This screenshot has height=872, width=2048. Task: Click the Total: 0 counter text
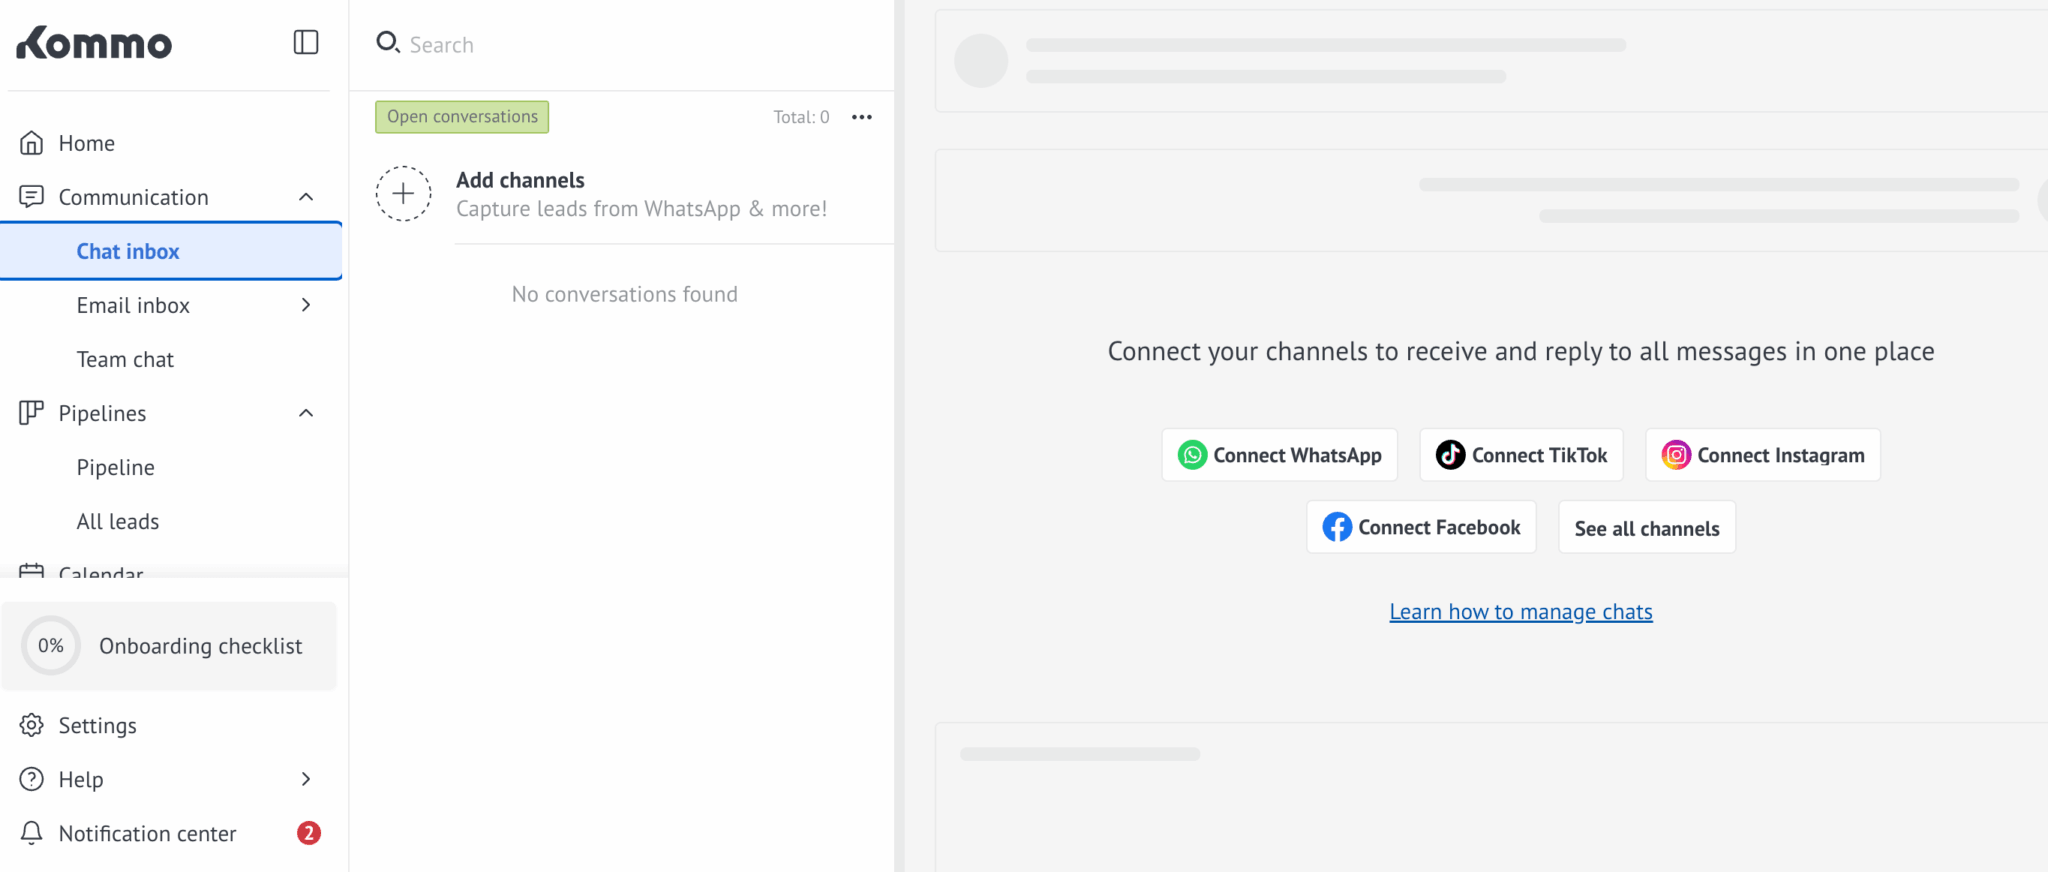pos(801,117)
